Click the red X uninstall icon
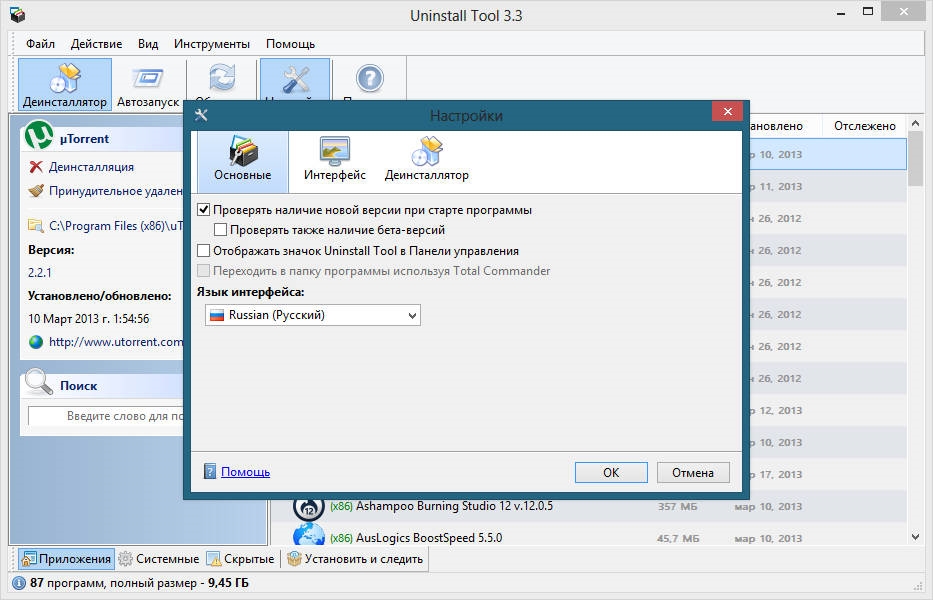Viewport: 933px width, 600px height. point(36,167)
